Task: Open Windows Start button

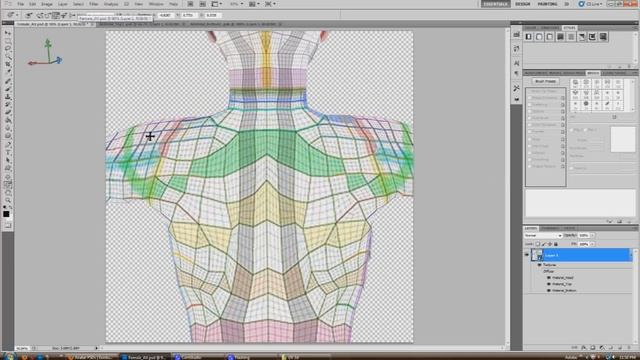Action: click(8, 357)
